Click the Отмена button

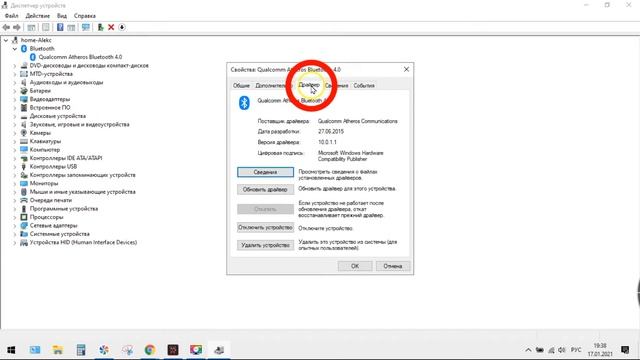pyautogui.click(x=393, y=266)
